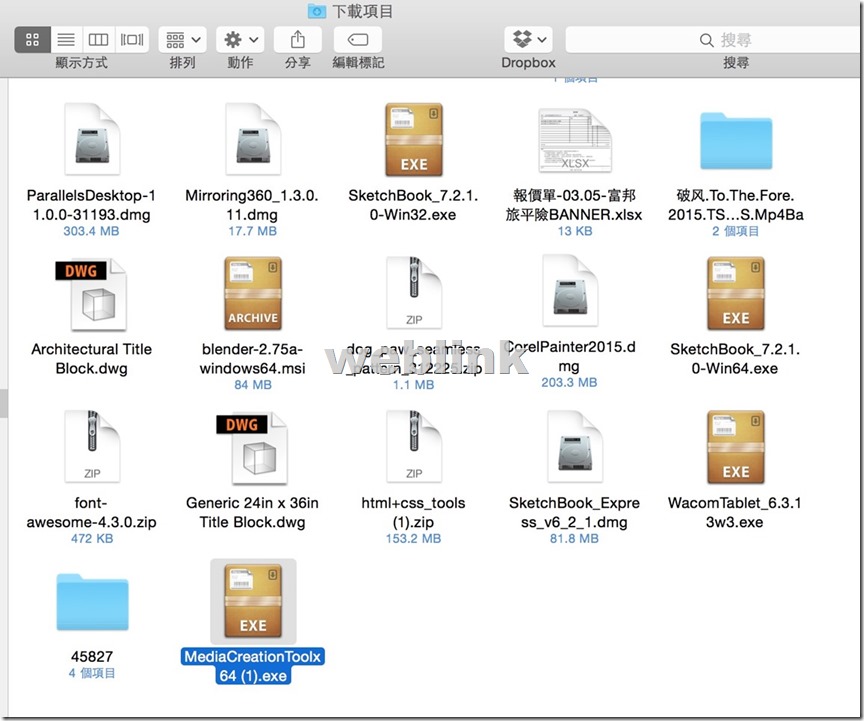Click the share toolbar button
The height and width of the screenshot is (721, 864).
(298, 40)
